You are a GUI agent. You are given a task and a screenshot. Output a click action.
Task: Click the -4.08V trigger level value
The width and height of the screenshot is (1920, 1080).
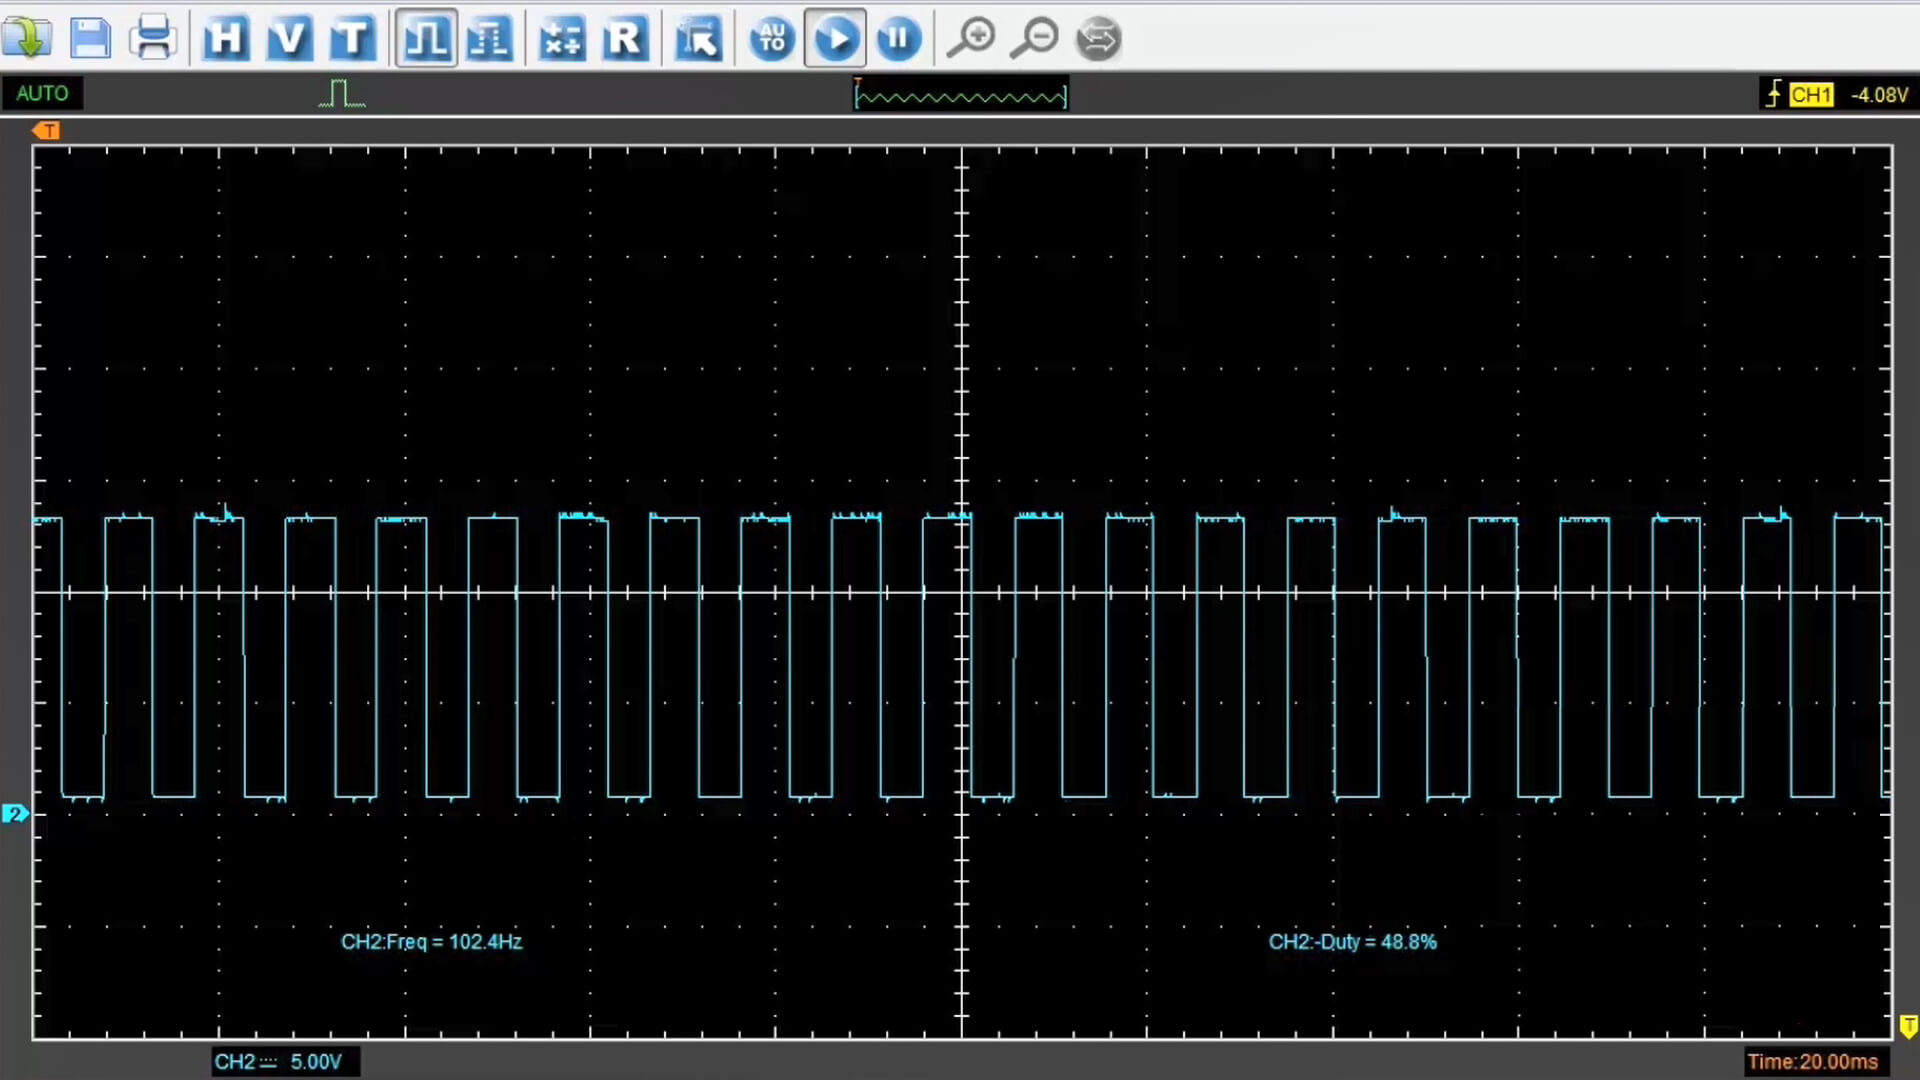[x=1879, y=94]
